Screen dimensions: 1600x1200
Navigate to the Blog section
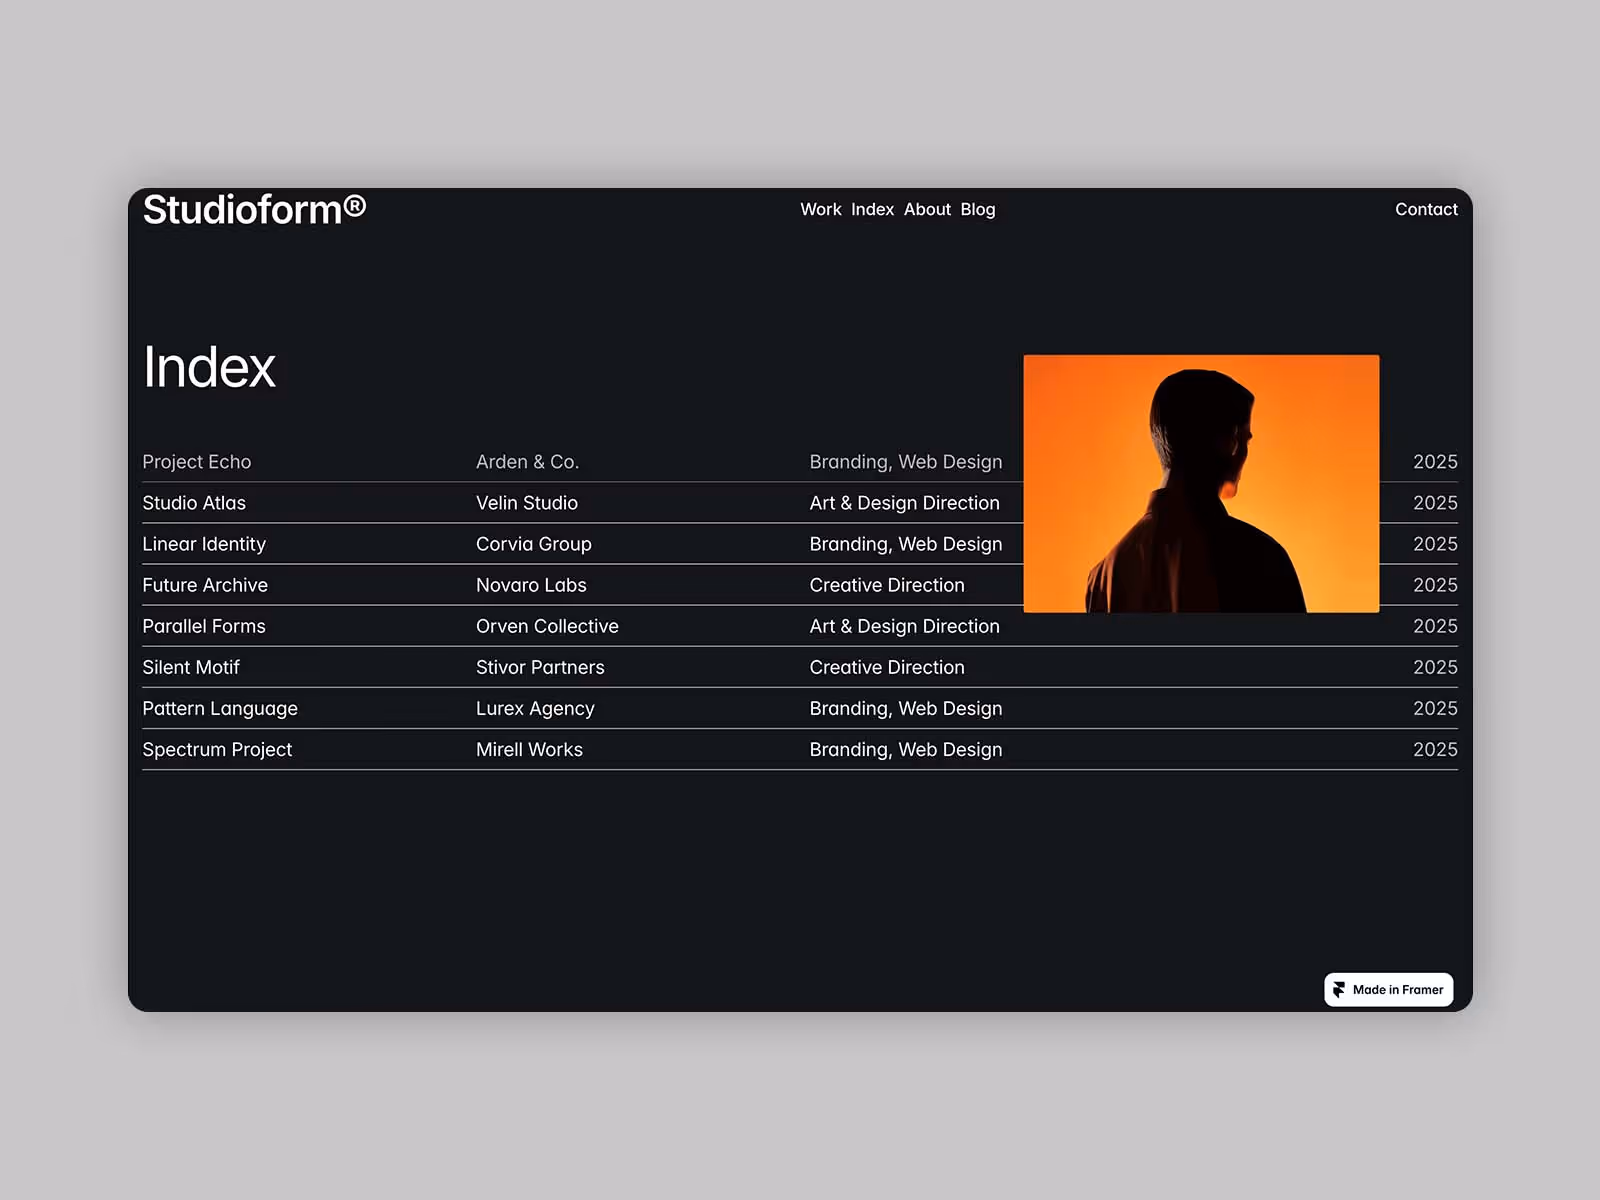point(977,209)
